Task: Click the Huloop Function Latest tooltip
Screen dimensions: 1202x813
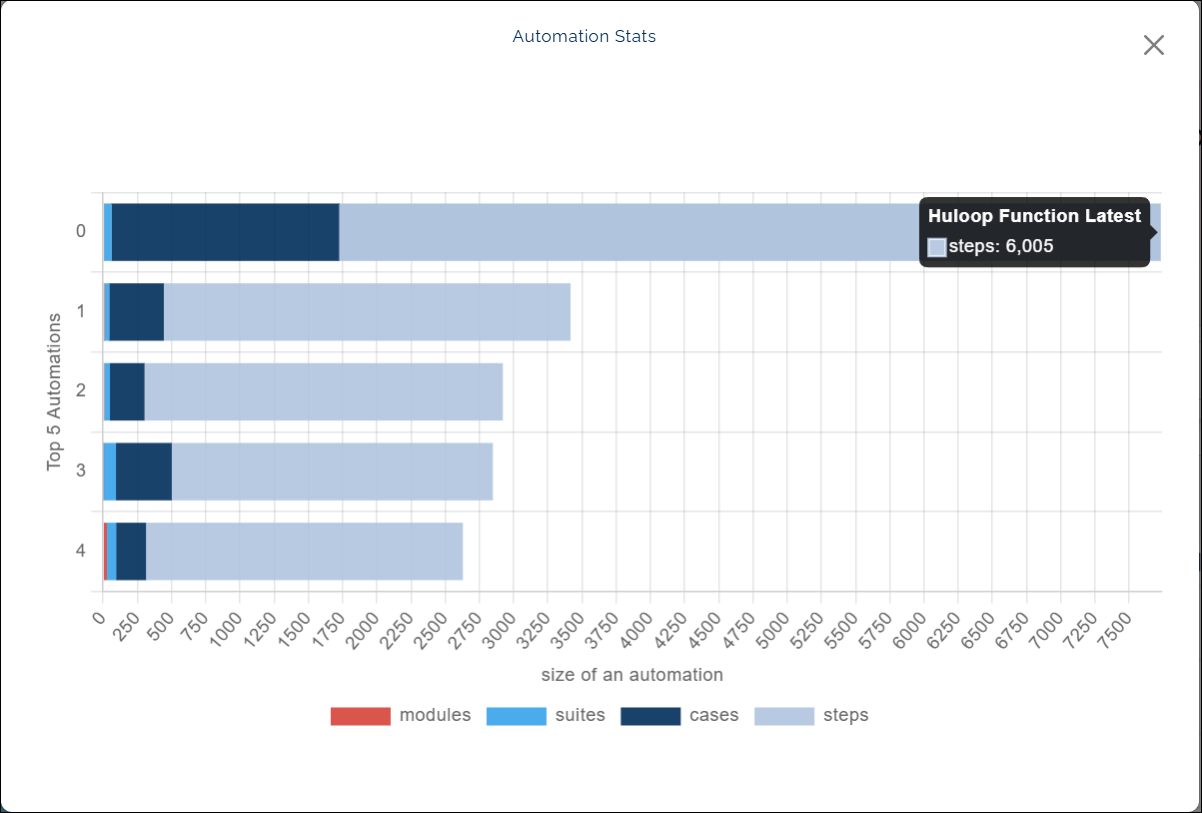Action: point(1034,232)
